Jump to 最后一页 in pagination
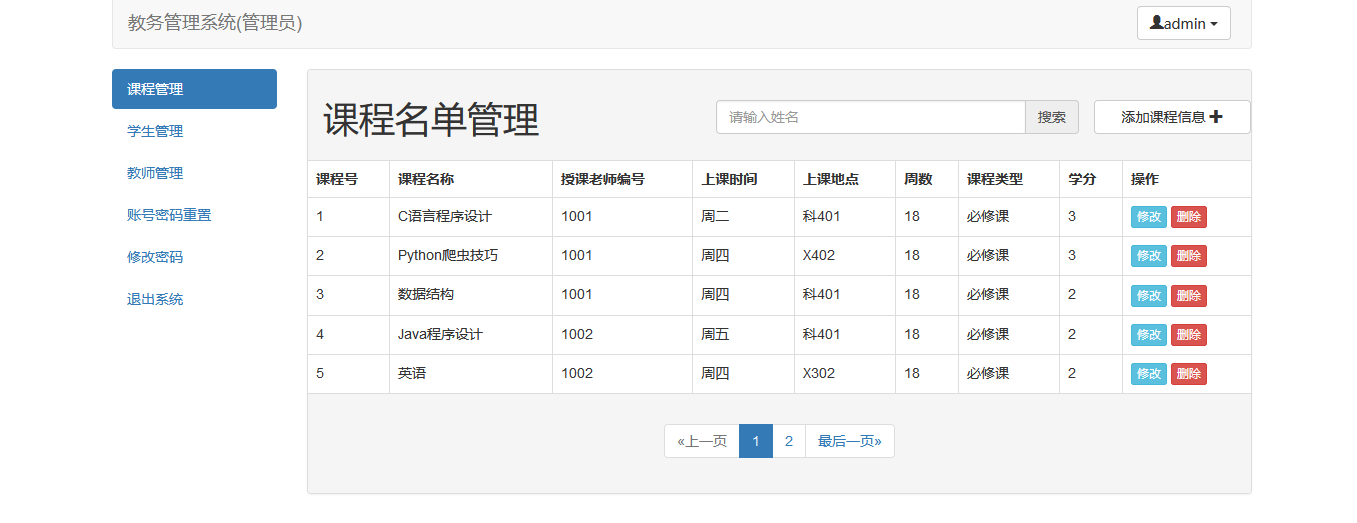The width and height of the screenshot is (1357, 523). point(849,441)
